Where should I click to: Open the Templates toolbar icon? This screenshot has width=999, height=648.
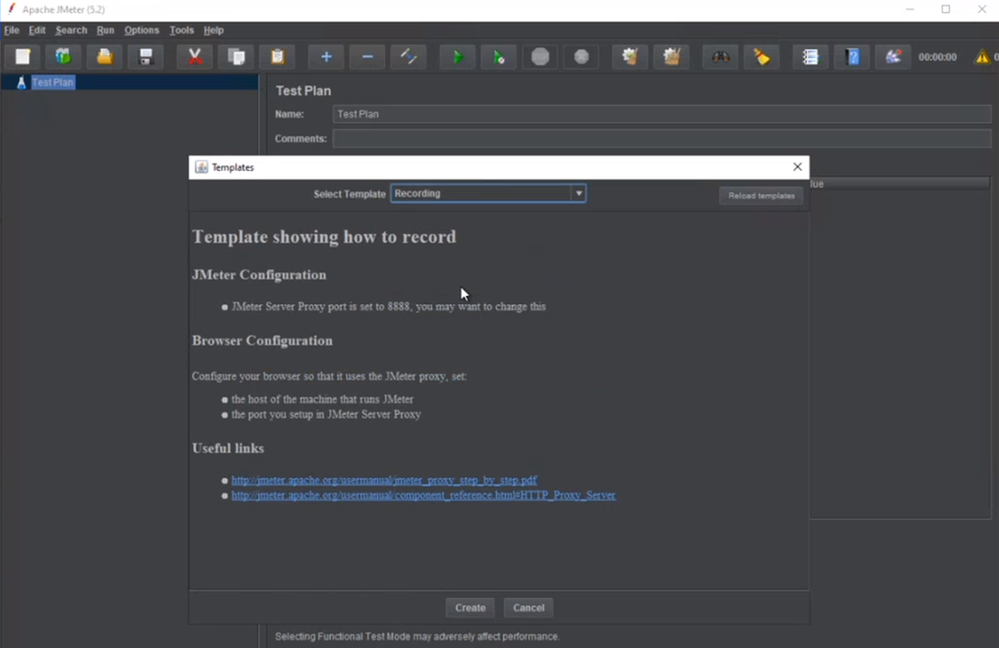coord(63,57)
